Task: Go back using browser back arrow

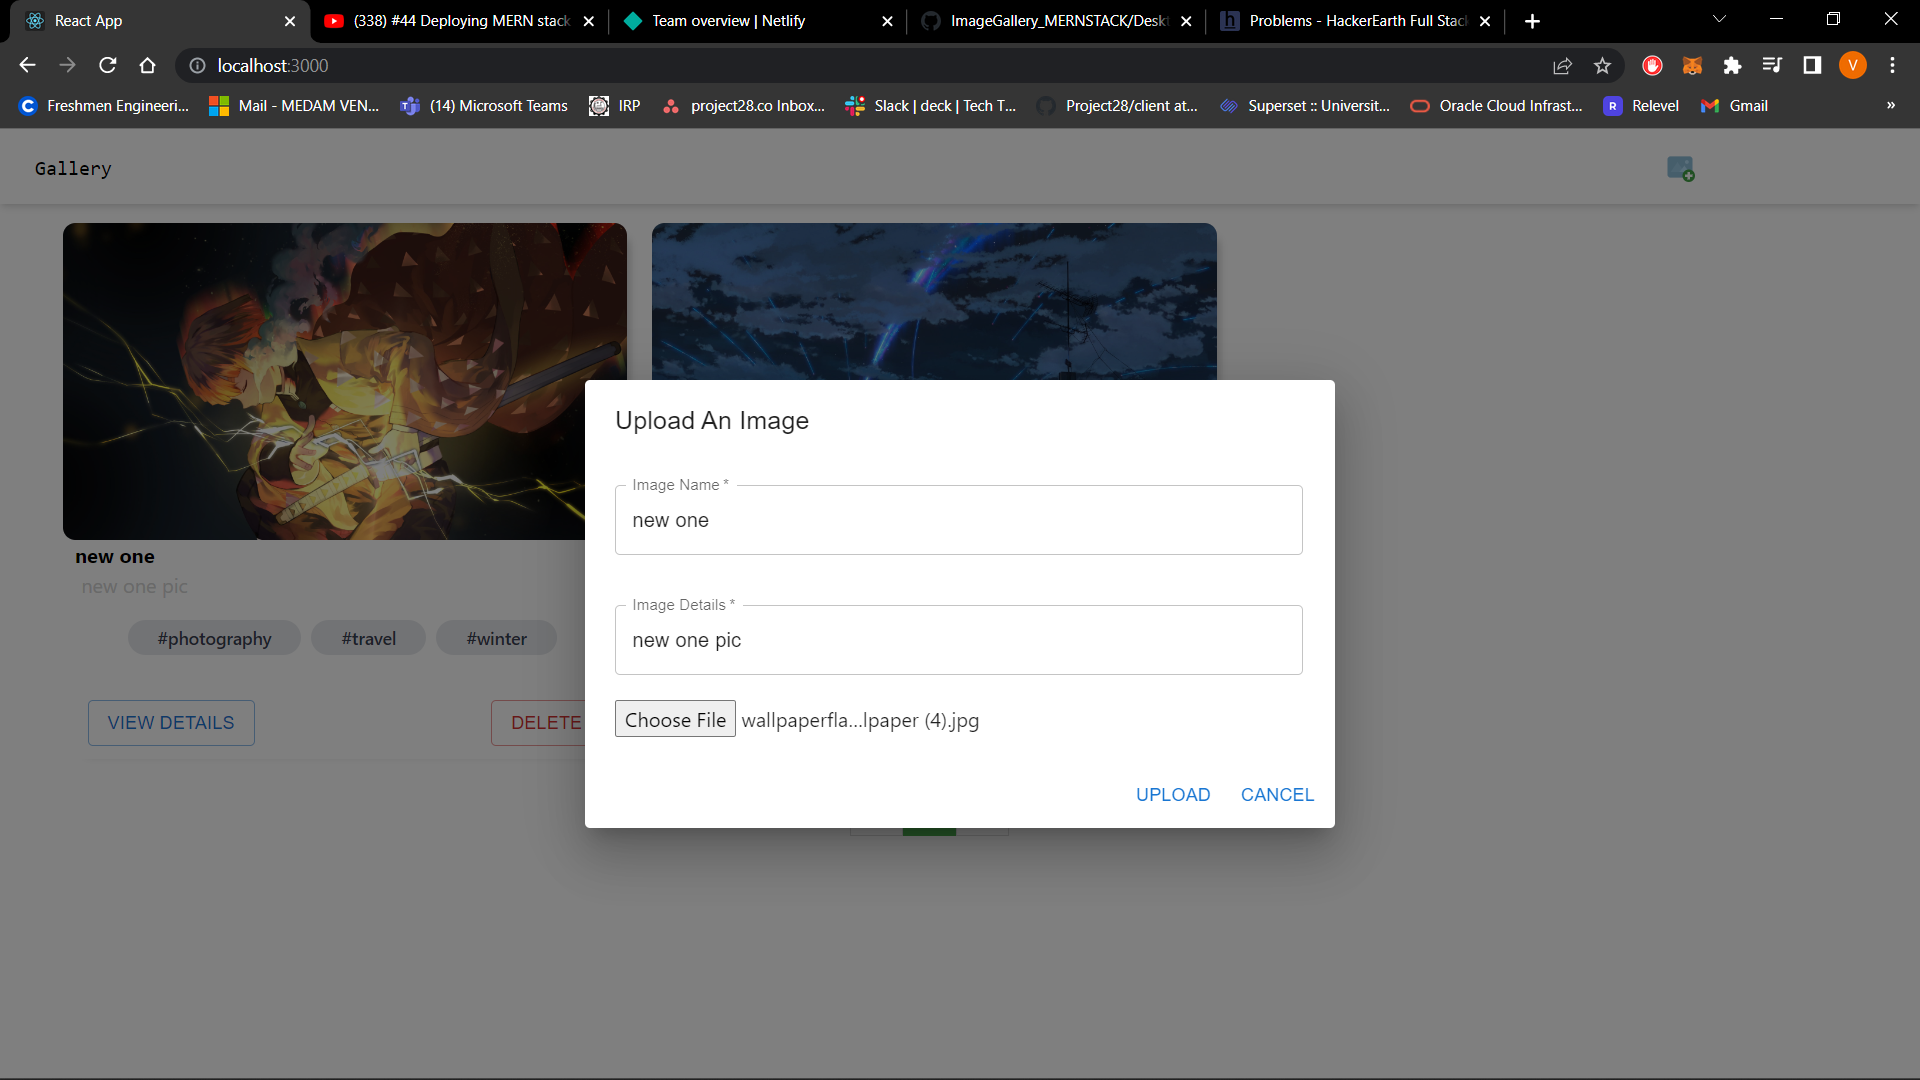Action: click(27, 65)
